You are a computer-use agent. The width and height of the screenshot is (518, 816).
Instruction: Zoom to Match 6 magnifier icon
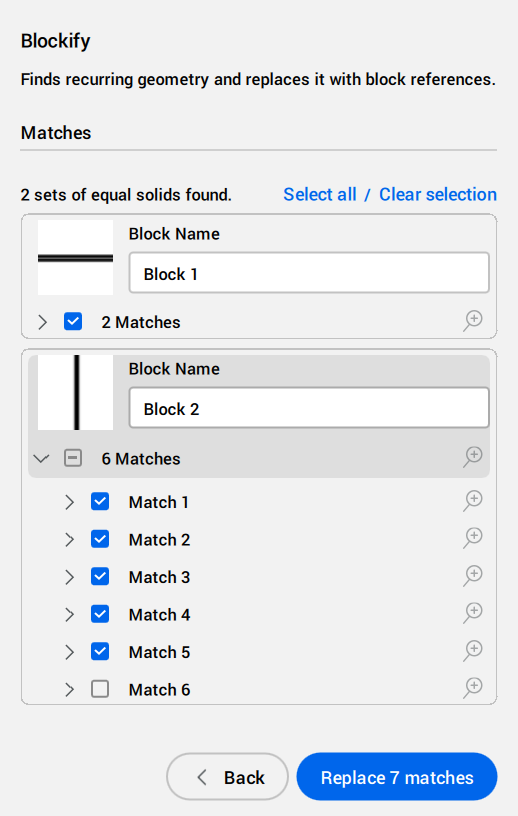click(x=473, y=688)
